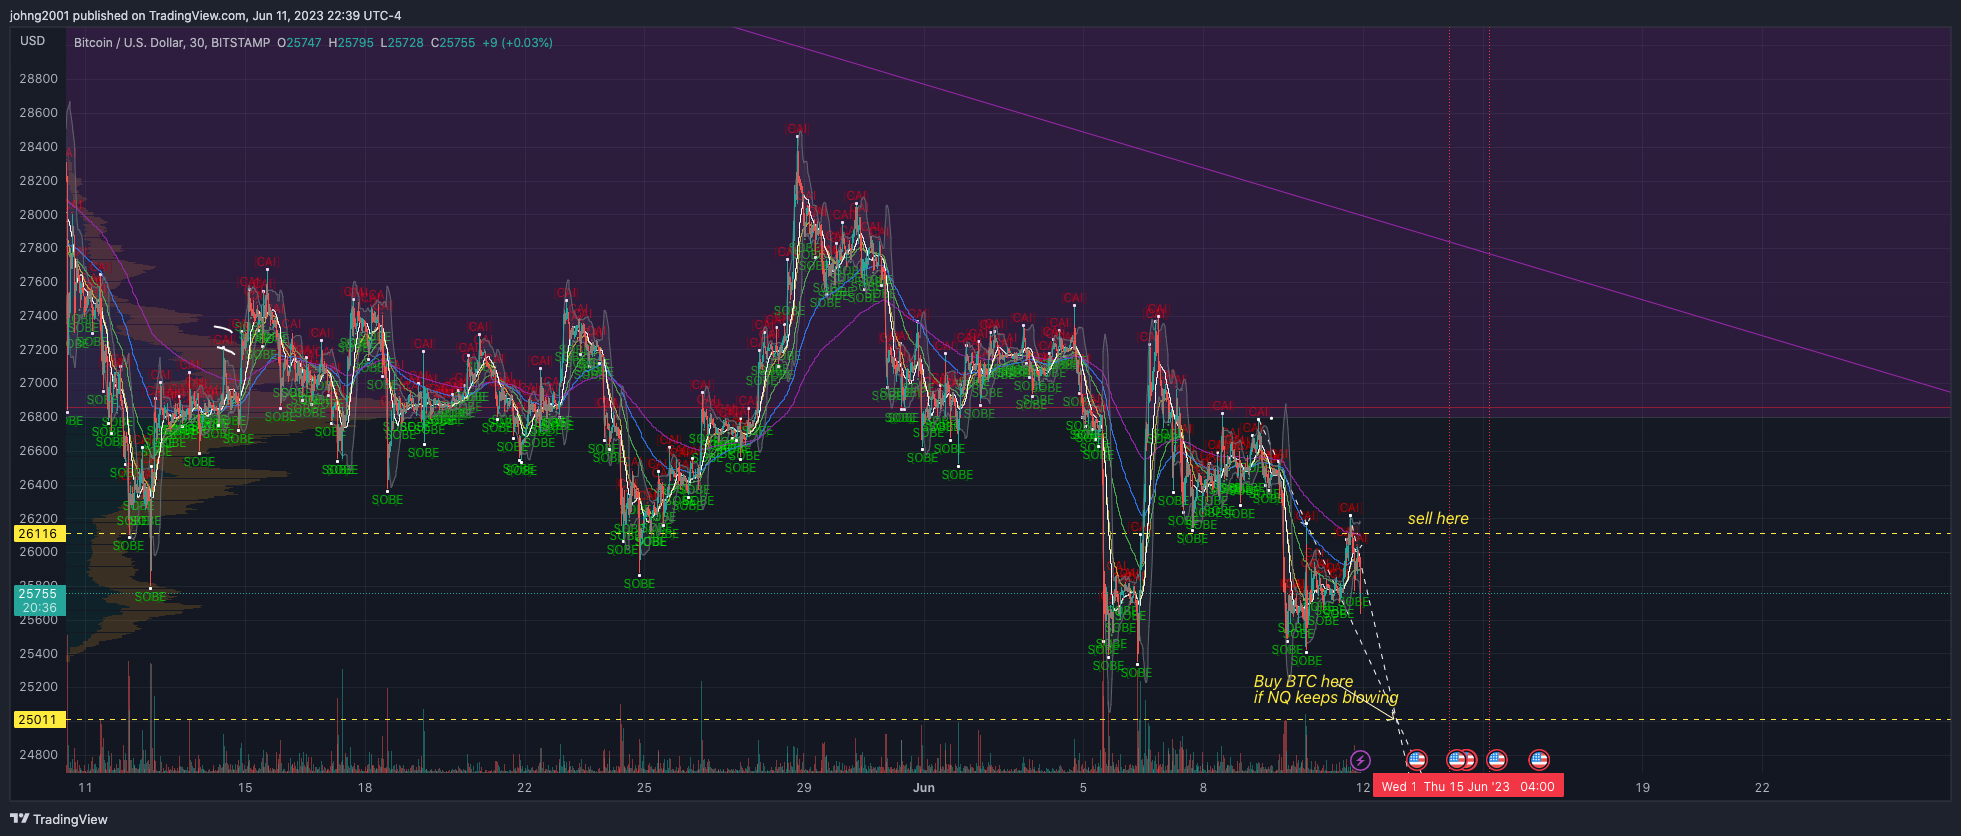Click the 04:00 time in red label
Image resolution: width=1961 pixels, height=836 pixels.
pos(1537,787)
